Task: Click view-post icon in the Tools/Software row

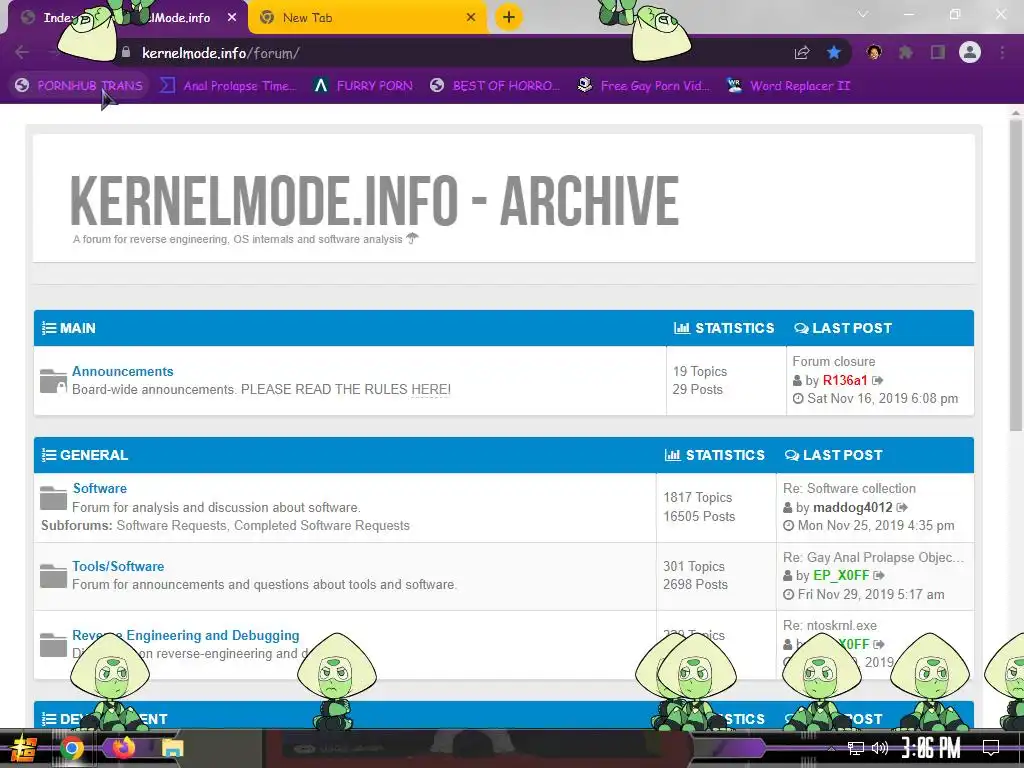Action: (x=879, y=575)
